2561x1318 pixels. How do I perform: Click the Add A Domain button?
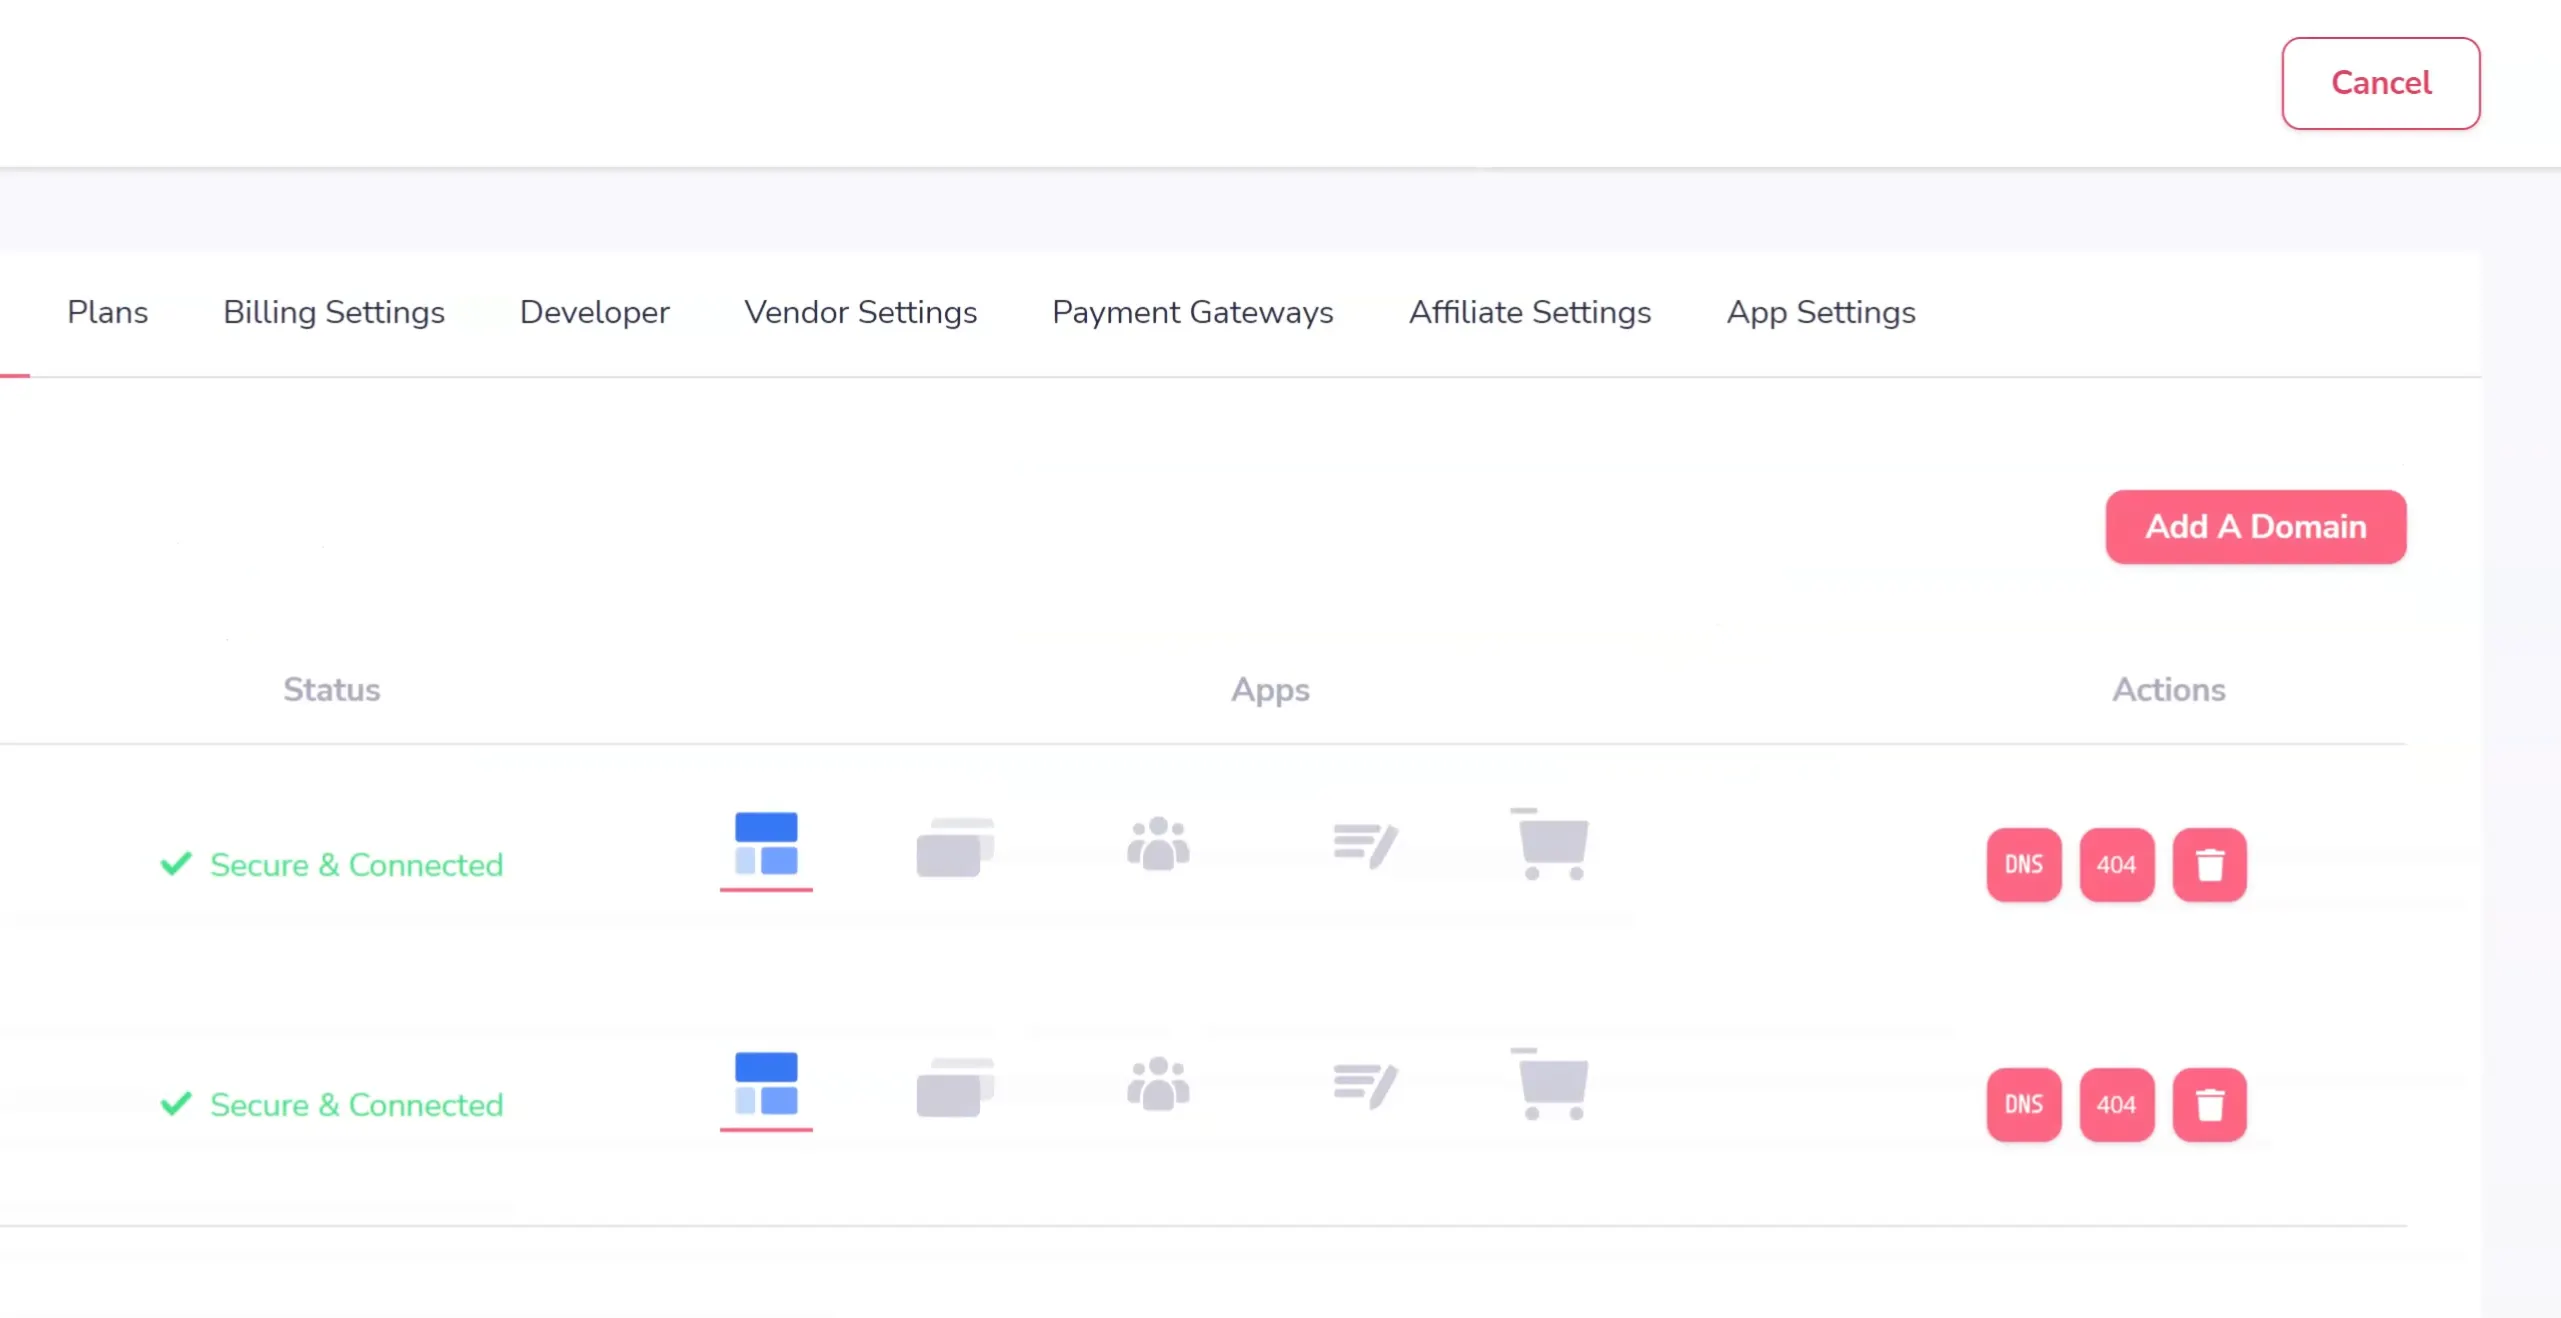[x=2255, y=527]
